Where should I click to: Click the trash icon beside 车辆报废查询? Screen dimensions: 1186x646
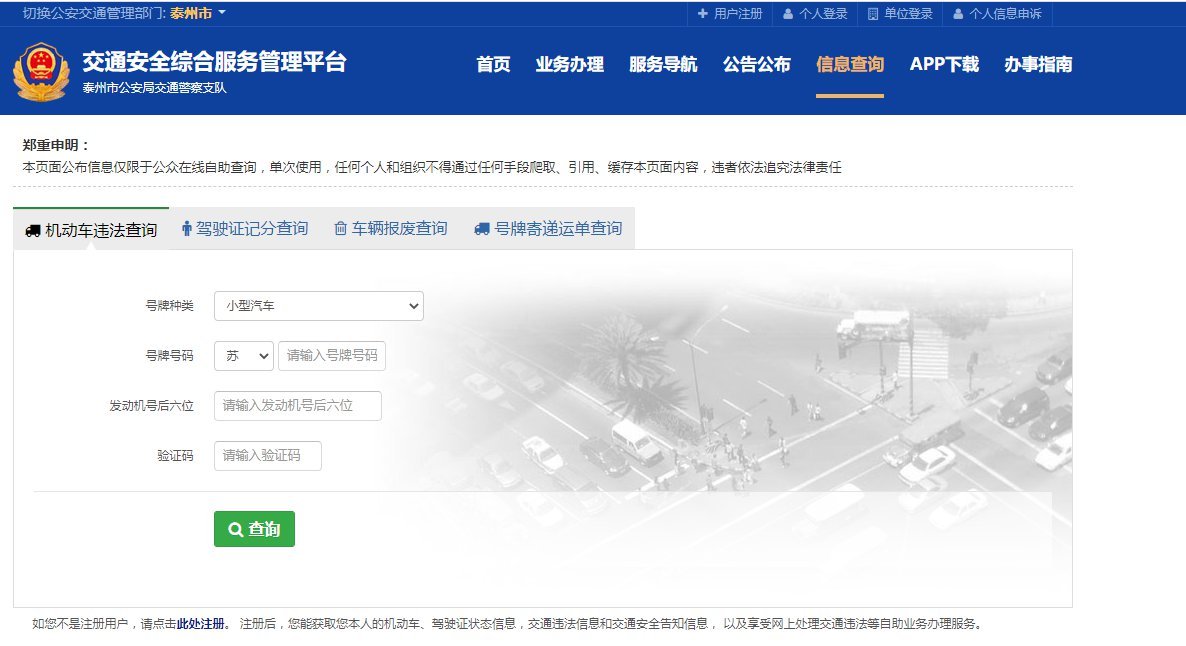pos(341,229)
